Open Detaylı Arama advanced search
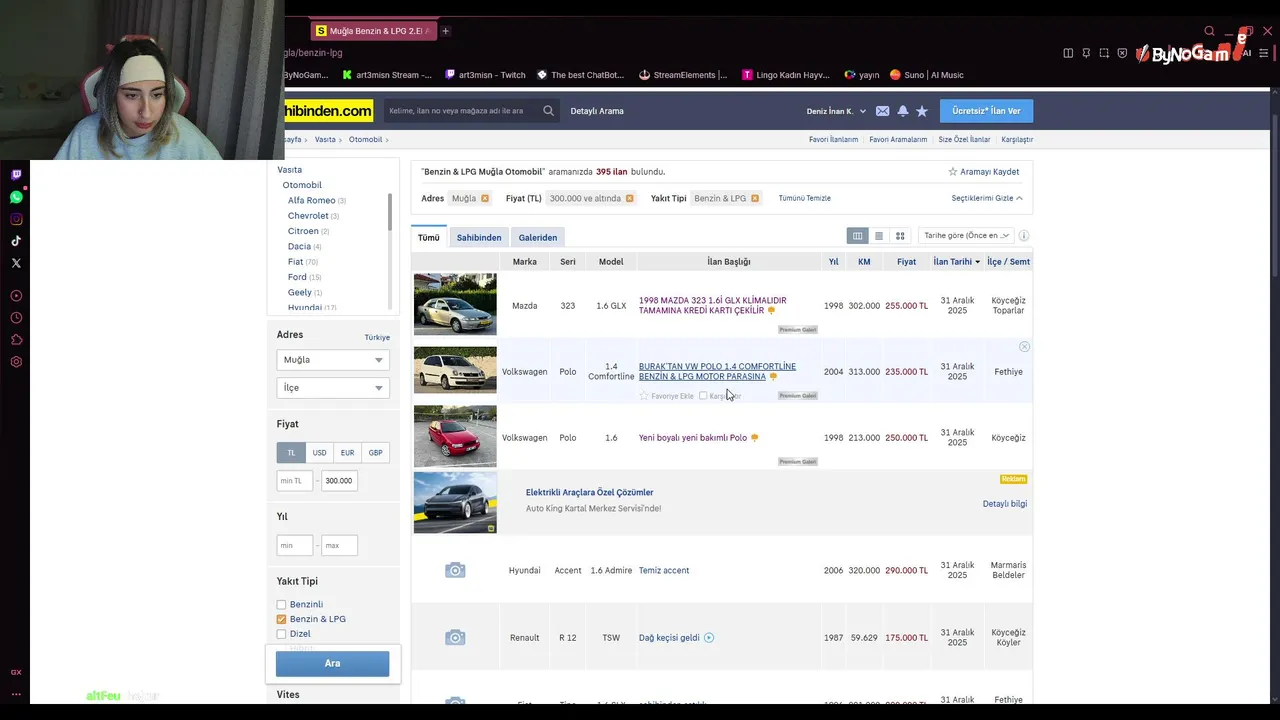The height and width of the screenshot is (720, 1280). pos(597,111)
